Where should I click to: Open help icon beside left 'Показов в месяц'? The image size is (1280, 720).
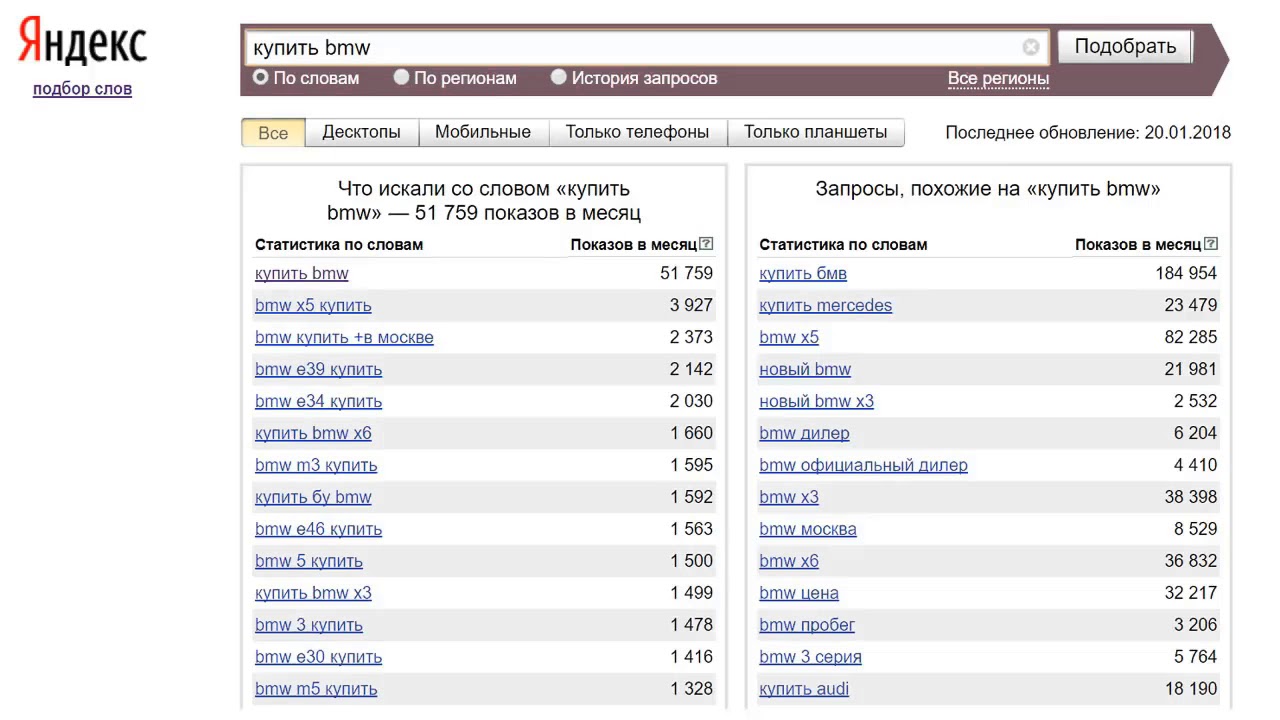pos(707,243)
